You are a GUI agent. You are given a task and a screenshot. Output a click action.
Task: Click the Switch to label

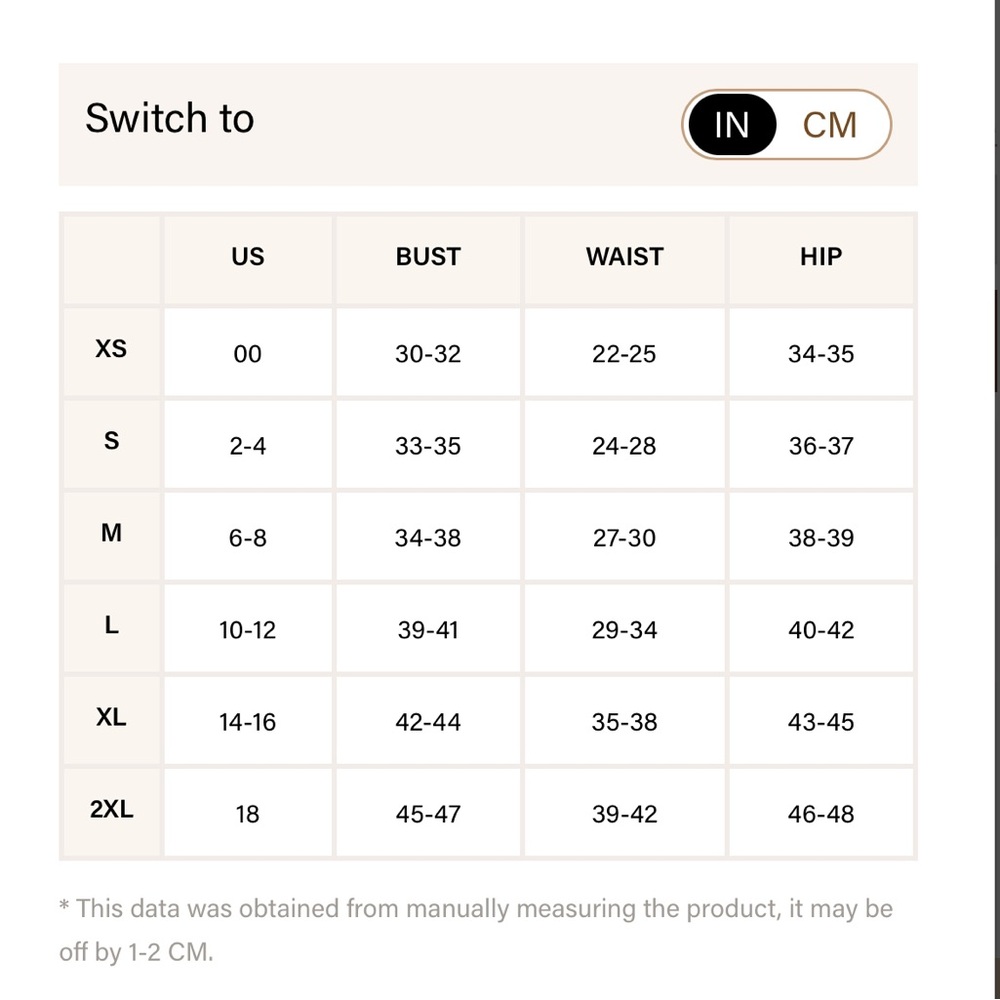point(170,119)
